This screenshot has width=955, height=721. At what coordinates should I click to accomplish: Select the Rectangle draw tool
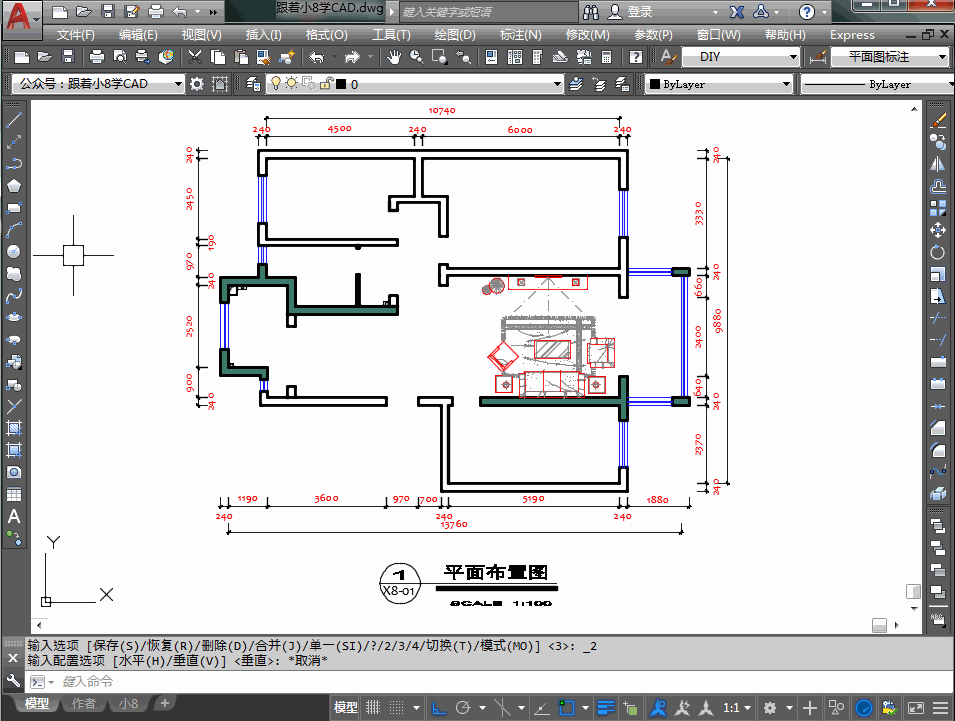[x=13, y=208]
